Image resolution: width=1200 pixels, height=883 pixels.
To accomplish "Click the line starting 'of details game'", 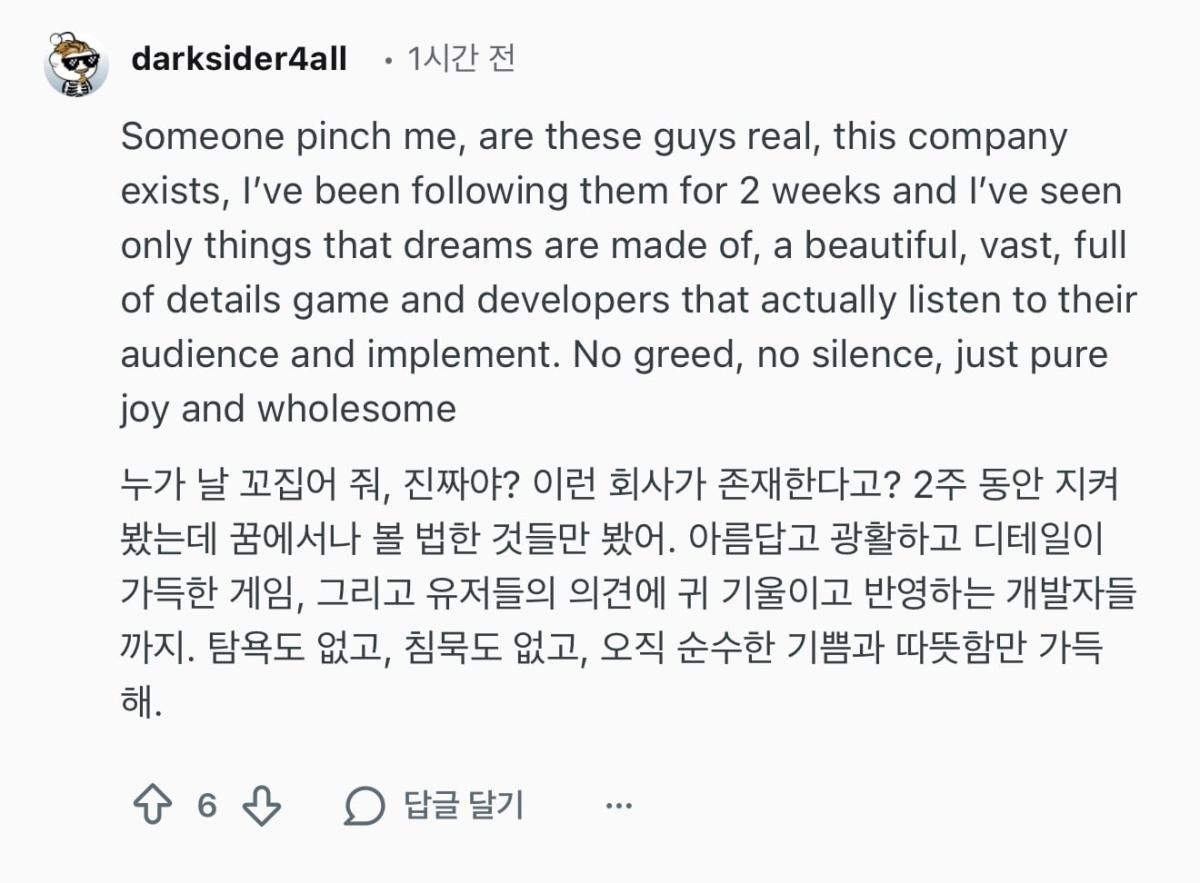I will (x=629, y=301).
